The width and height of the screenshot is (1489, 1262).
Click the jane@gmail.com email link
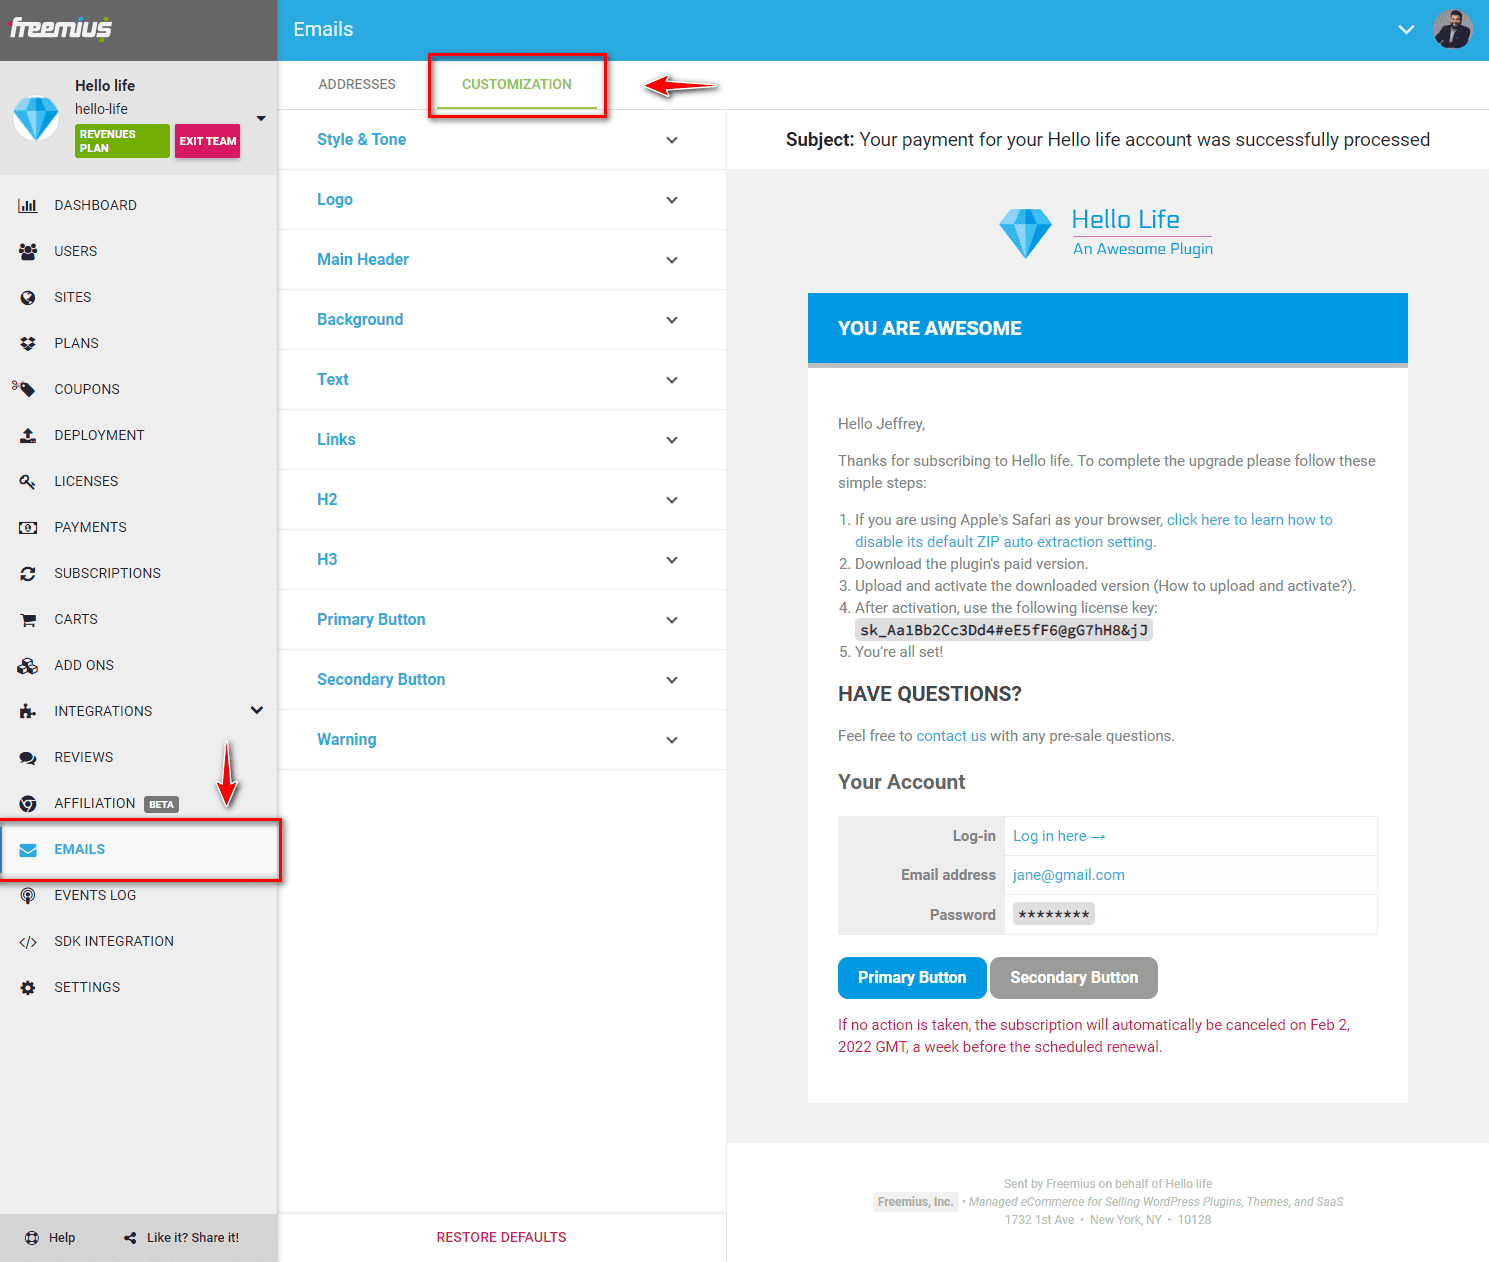click(x=1068, y=875)
